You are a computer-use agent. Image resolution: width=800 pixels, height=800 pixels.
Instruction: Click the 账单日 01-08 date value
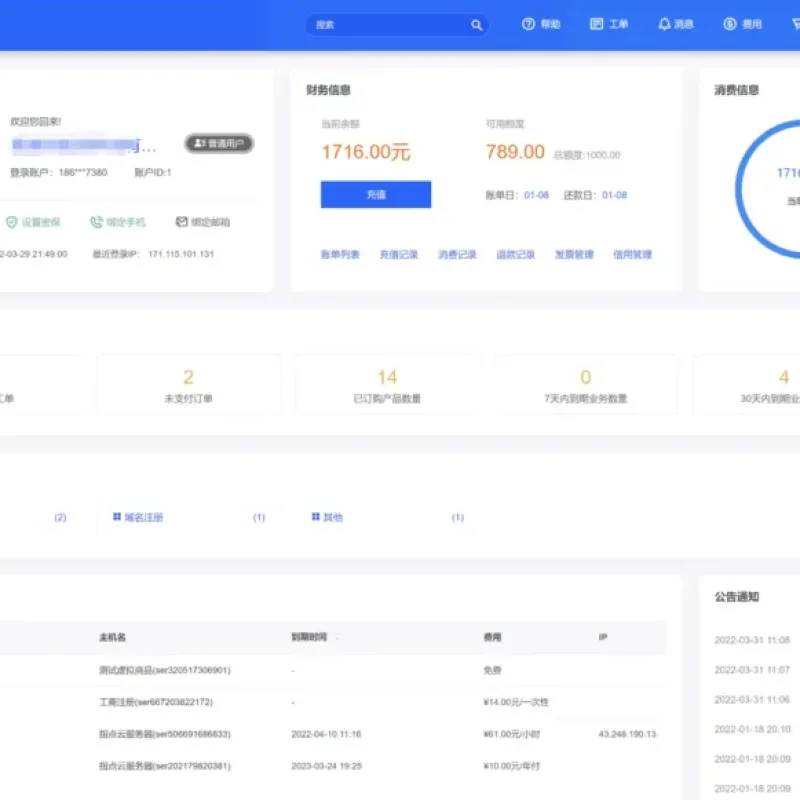point(536,195)
